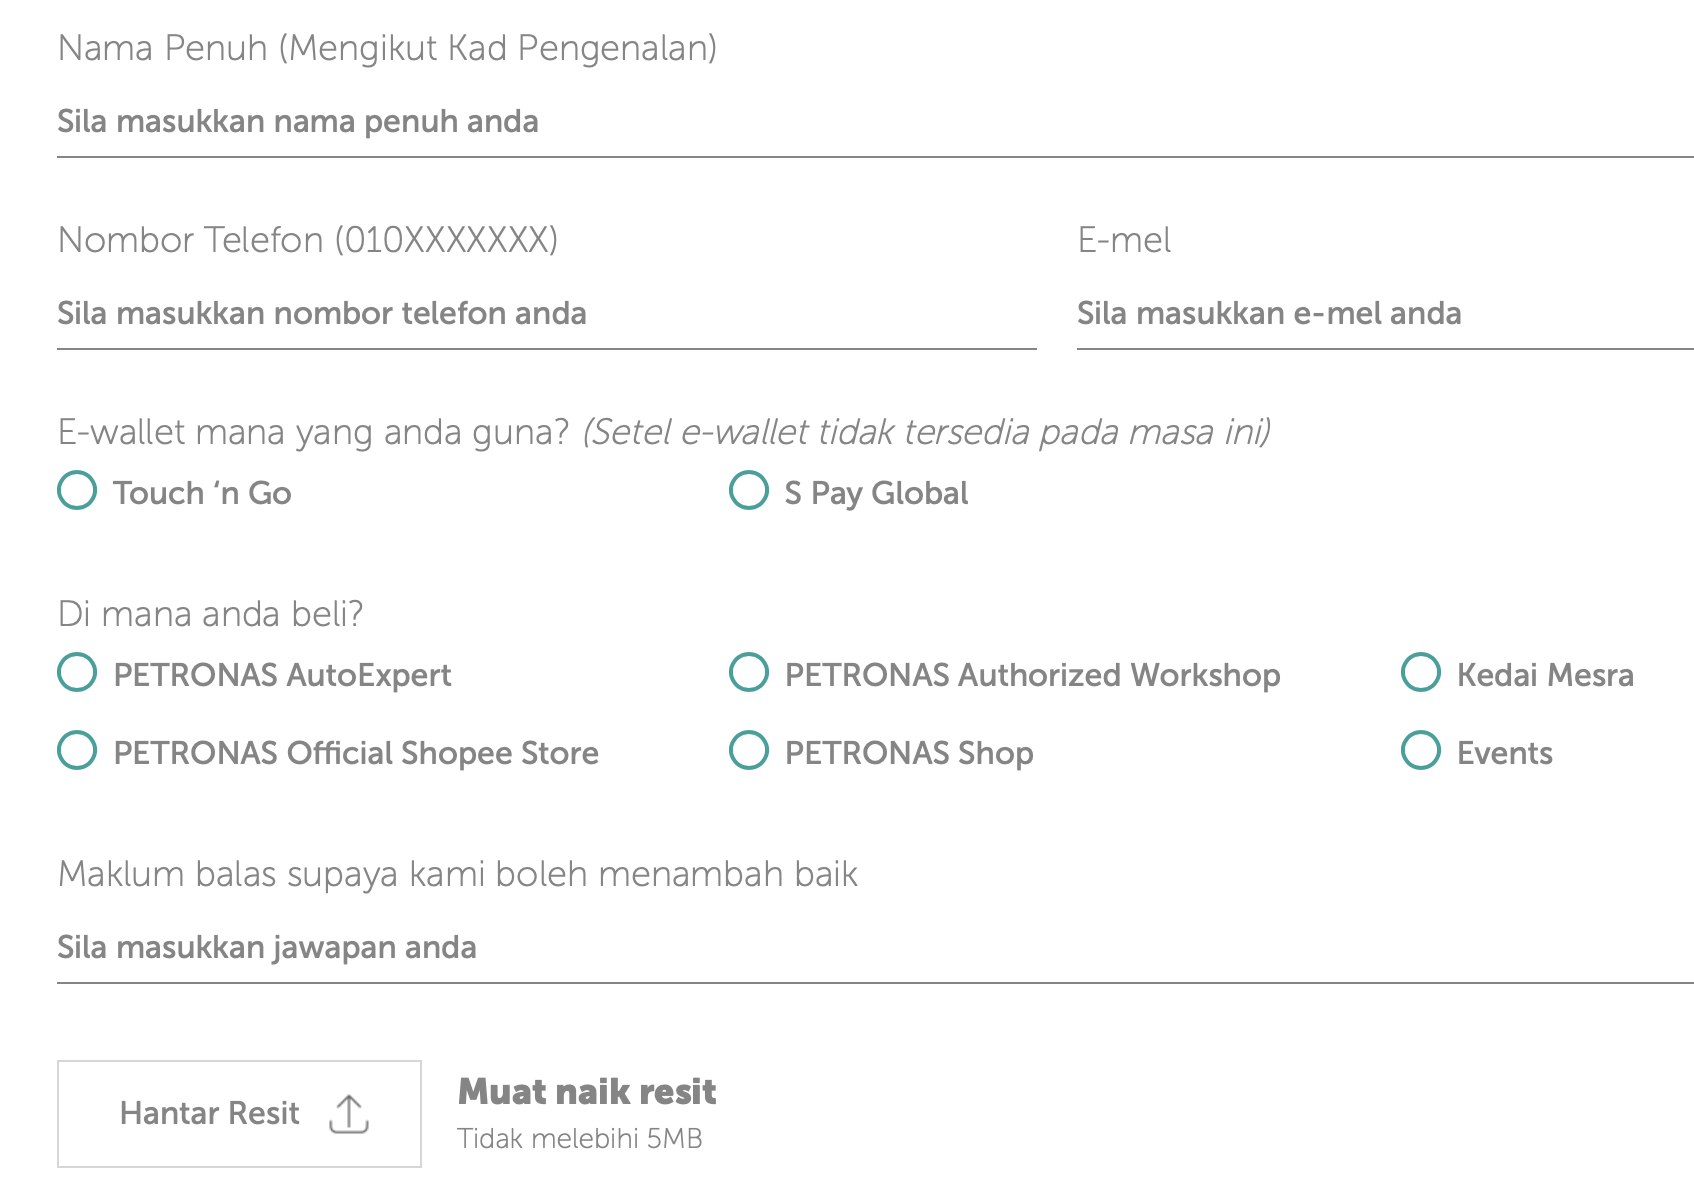This screenshot has width=1694, height=1198.
Task: Click the Muat naik resit heading
Action: [x=587, y=1092]
